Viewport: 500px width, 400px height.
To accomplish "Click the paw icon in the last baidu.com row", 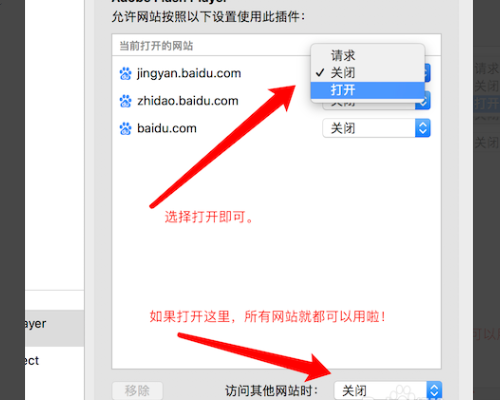I will [125, 128].
